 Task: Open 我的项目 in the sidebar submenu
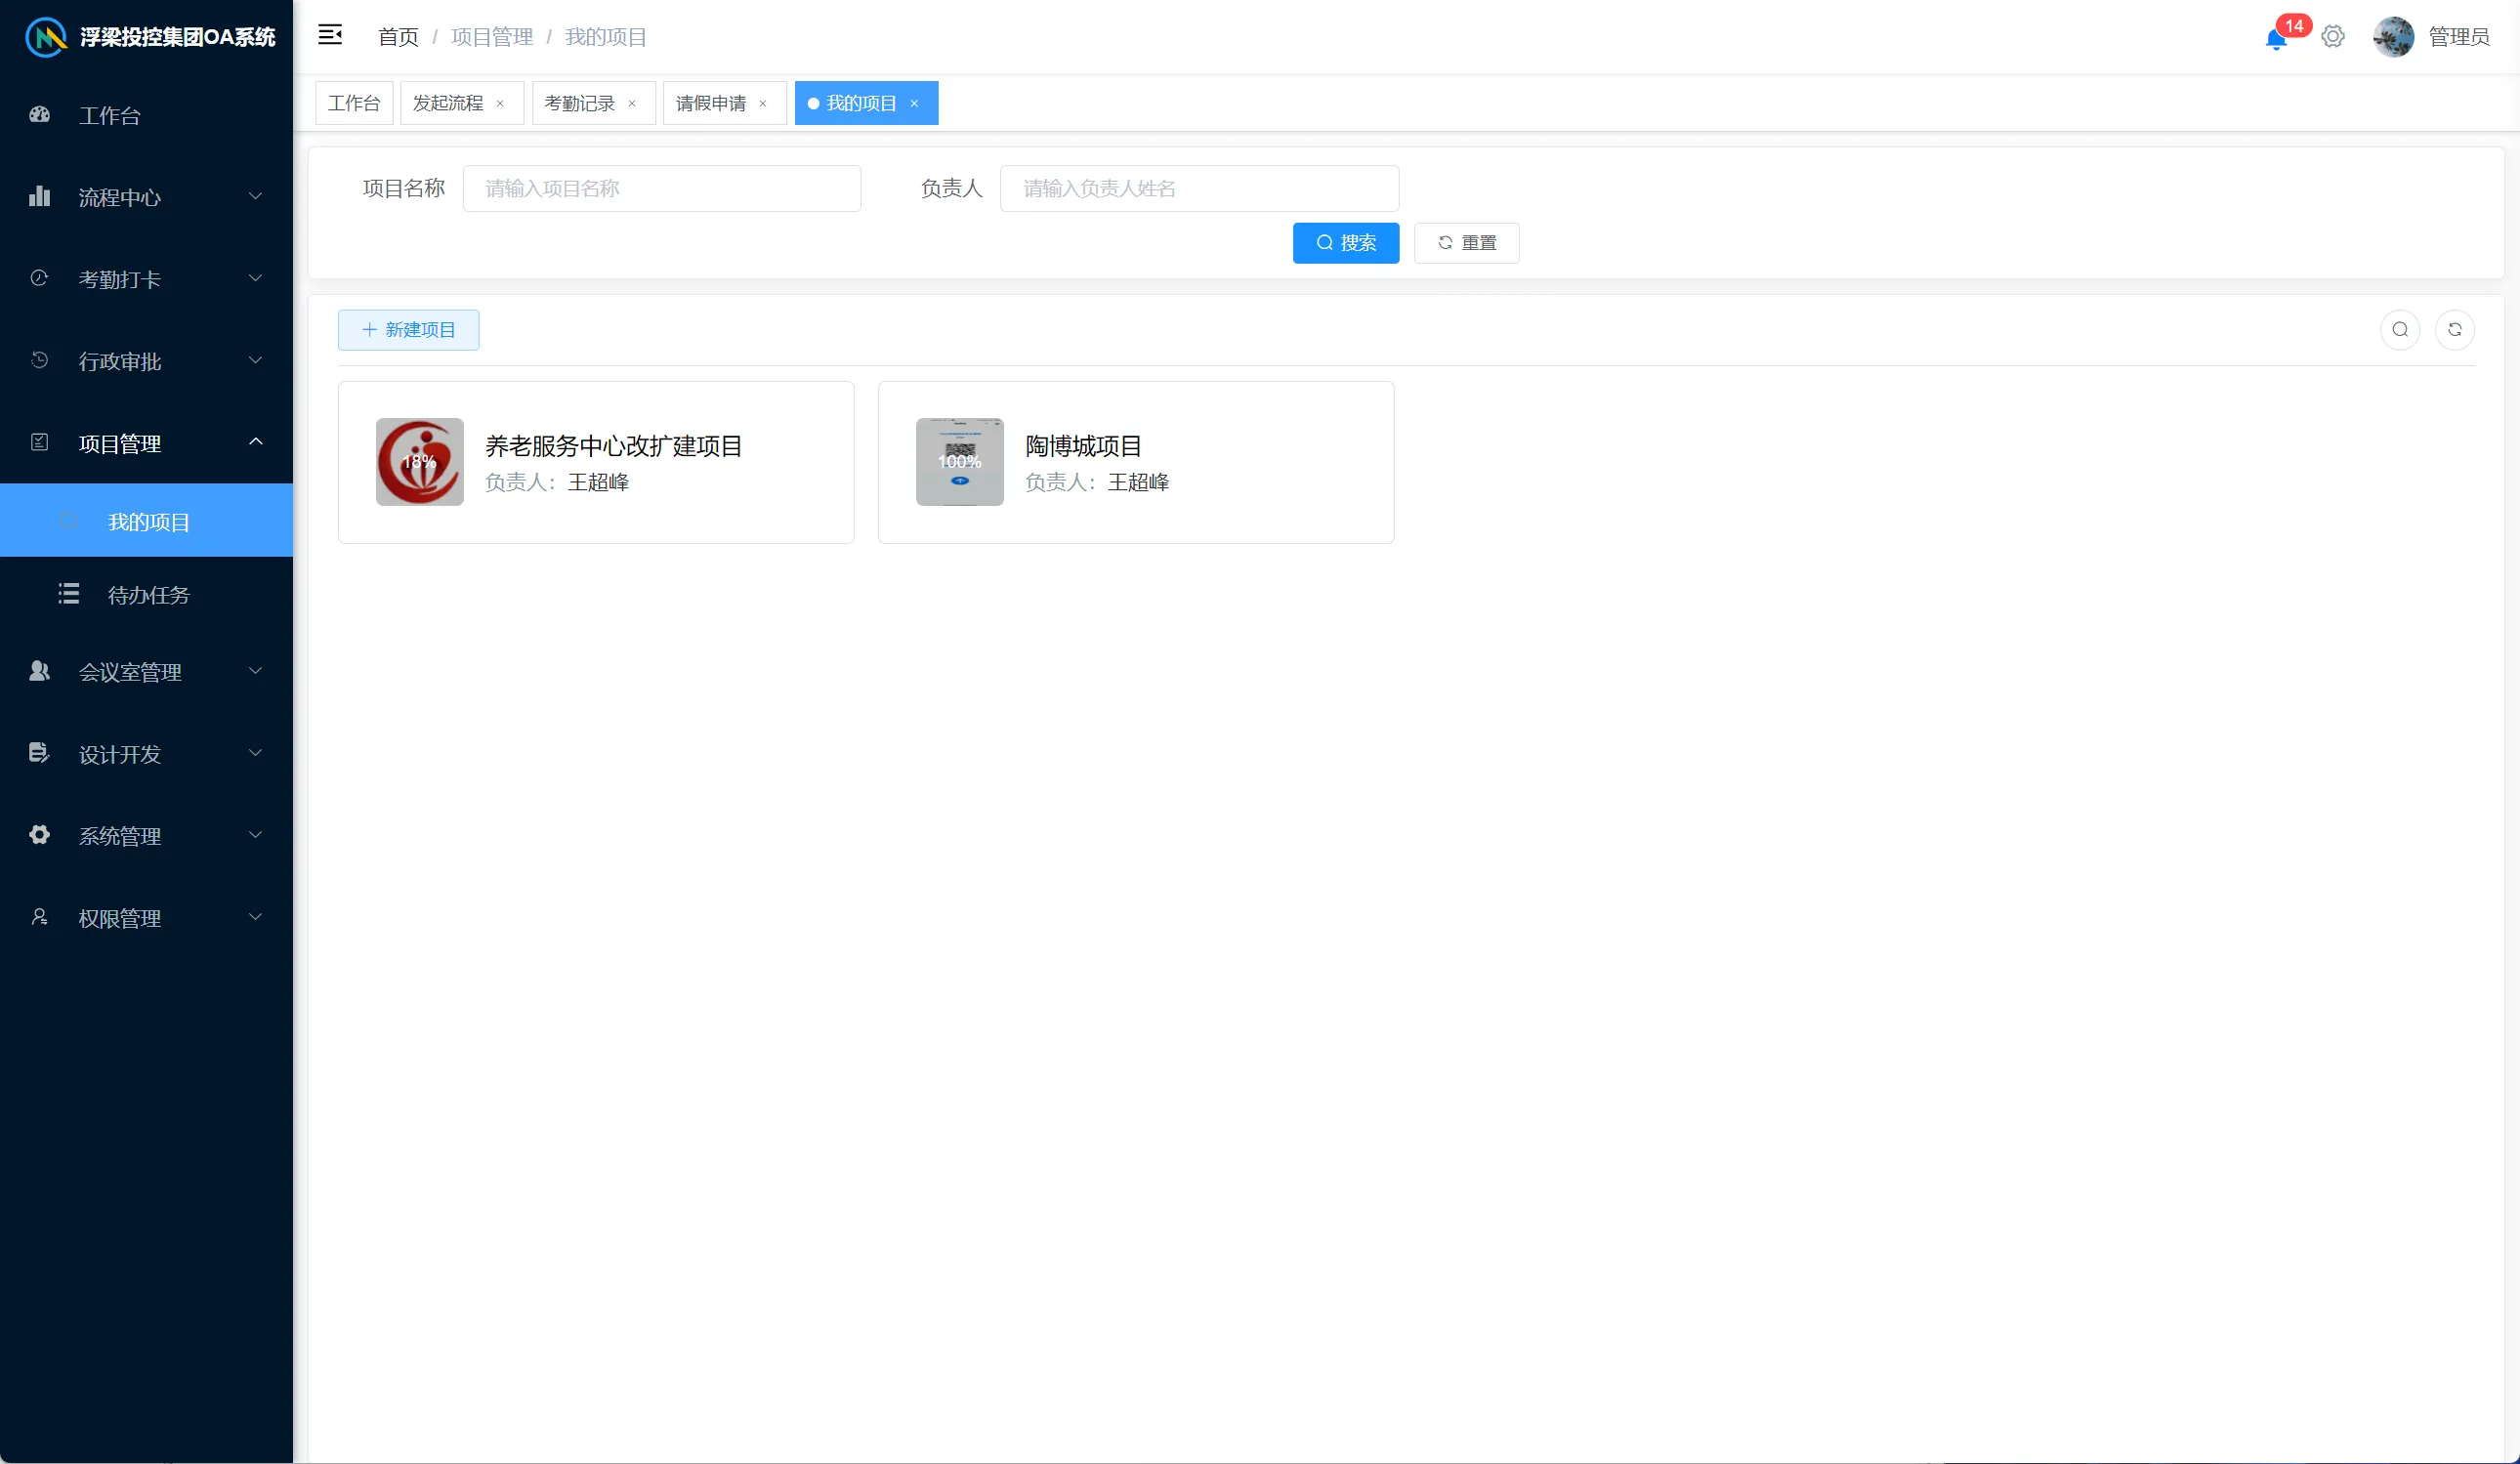(x=147, y=521)
